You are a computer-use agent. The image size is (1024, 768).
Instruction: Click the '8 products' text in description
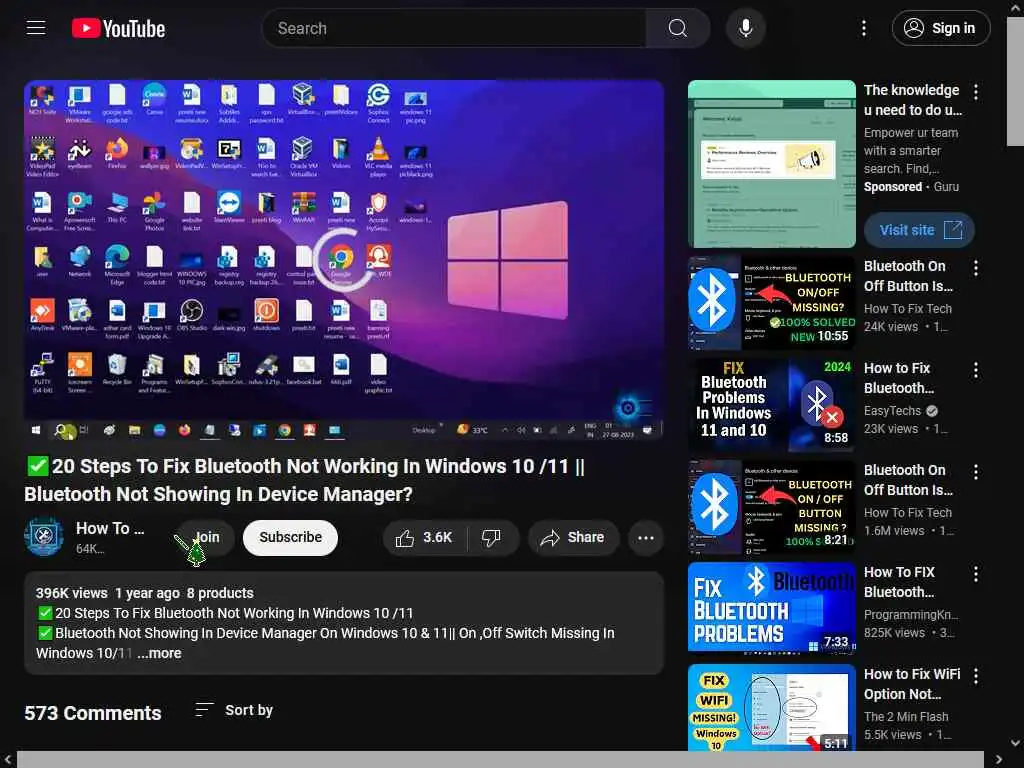point(220,593)
